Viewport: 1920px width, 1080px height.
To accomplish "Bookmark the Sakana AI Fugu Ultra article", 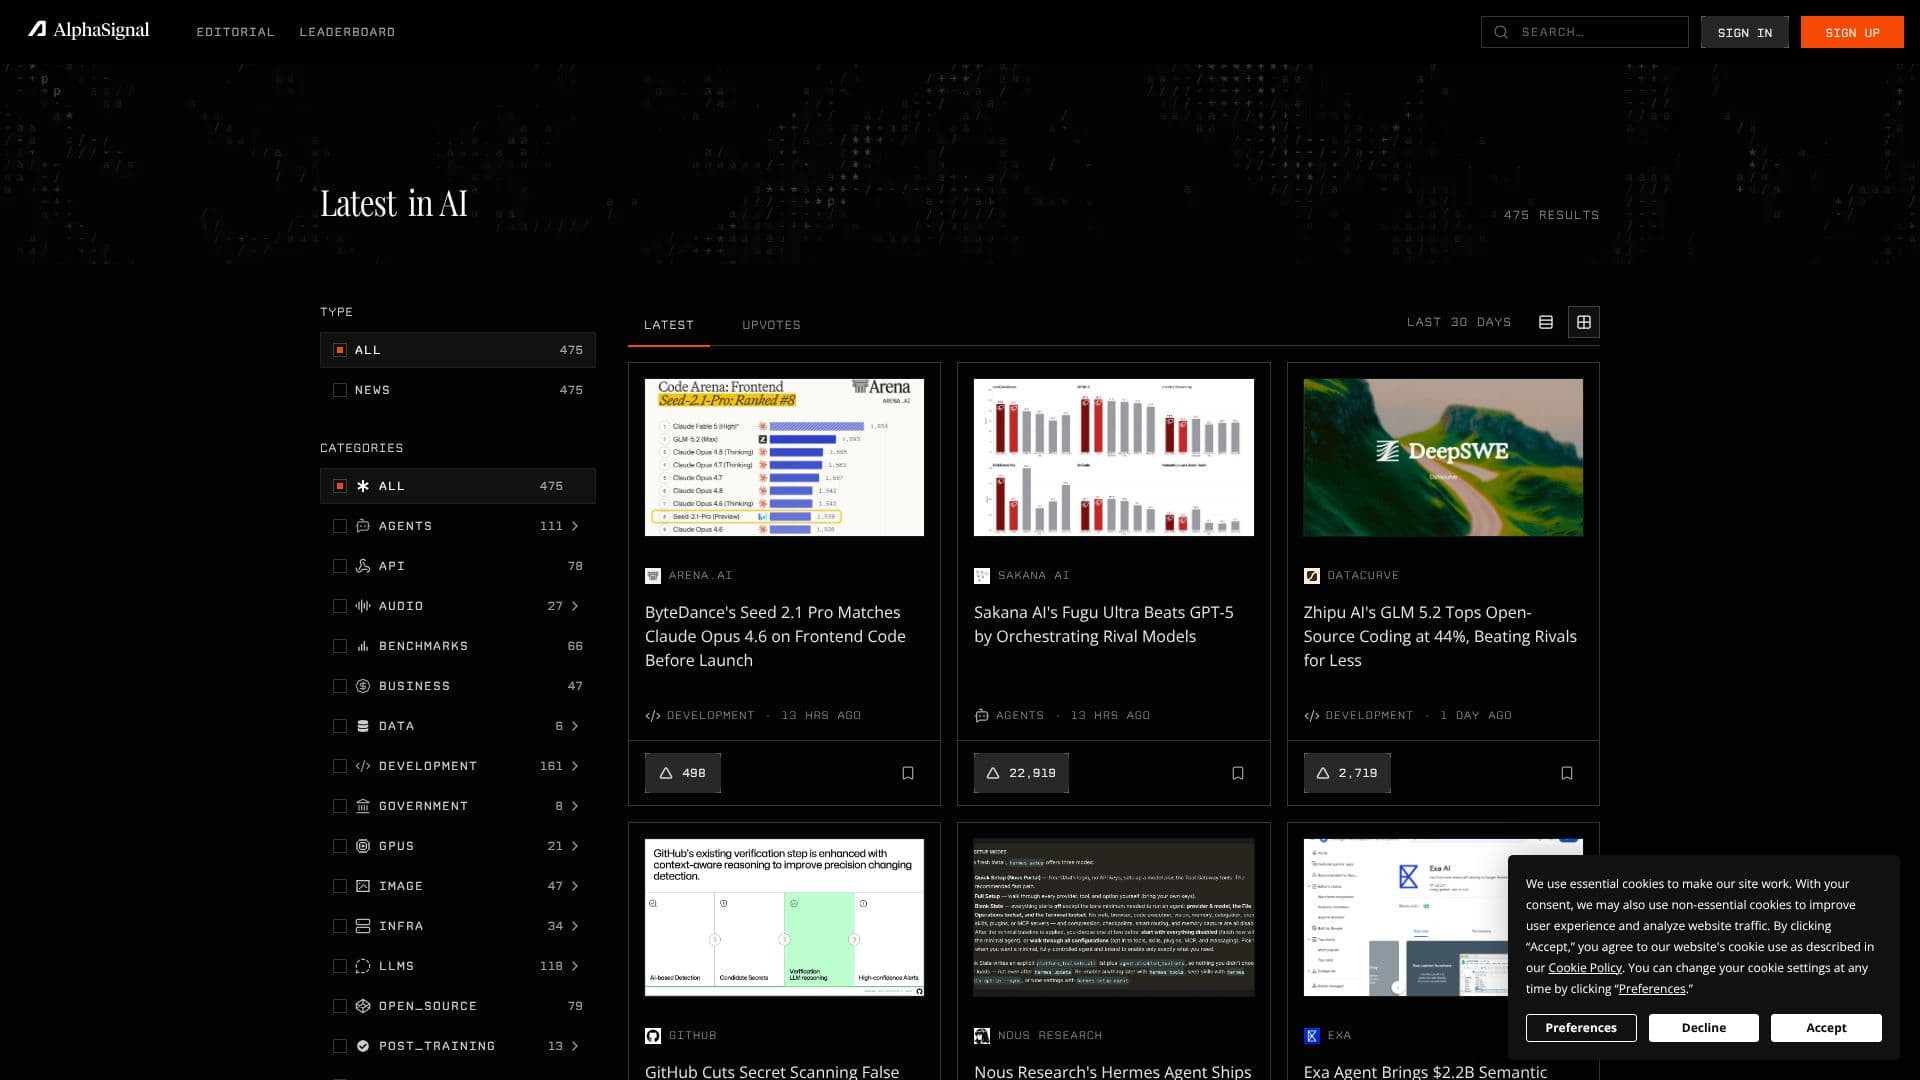I will pos(1238,773).
